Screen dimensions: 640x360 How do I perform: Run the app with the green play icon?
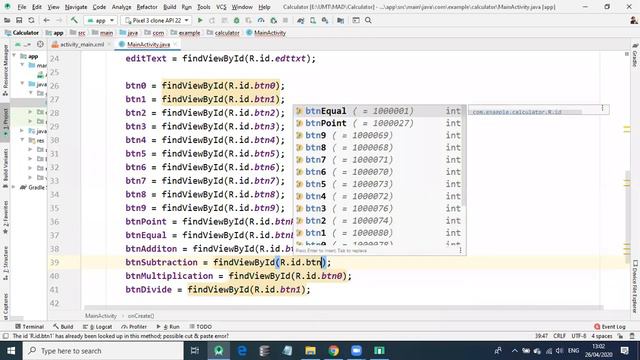[x=200, y=20]
